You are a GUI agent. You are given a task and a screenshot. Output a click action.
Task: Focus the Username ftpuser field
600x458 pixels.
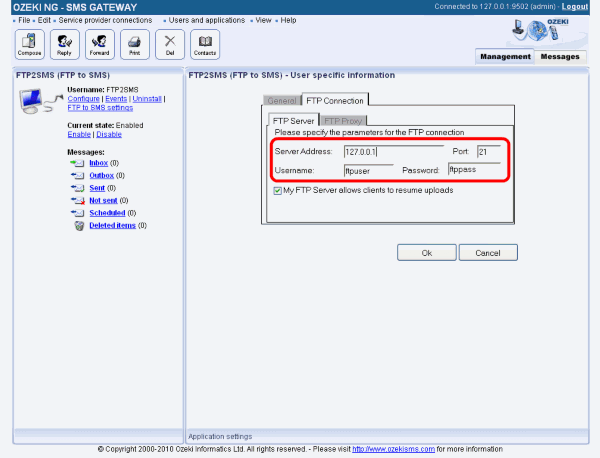pos(369,171)
